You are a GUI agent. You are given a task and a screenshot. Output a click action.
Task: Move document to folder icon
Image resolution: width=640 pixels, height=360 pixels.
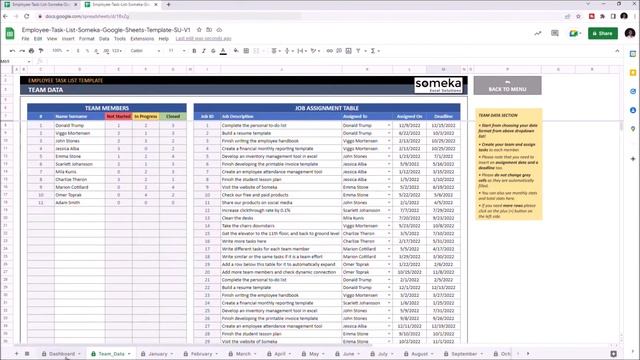(209, 30)
